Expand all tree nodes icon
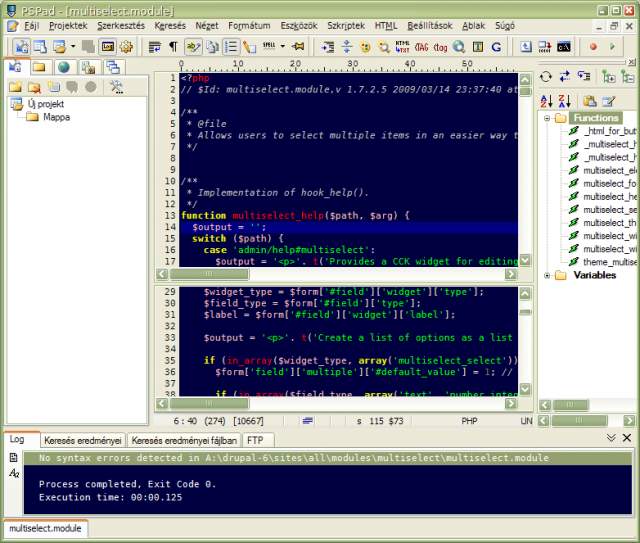The image size is (640, 543). [x=609, y=76]
